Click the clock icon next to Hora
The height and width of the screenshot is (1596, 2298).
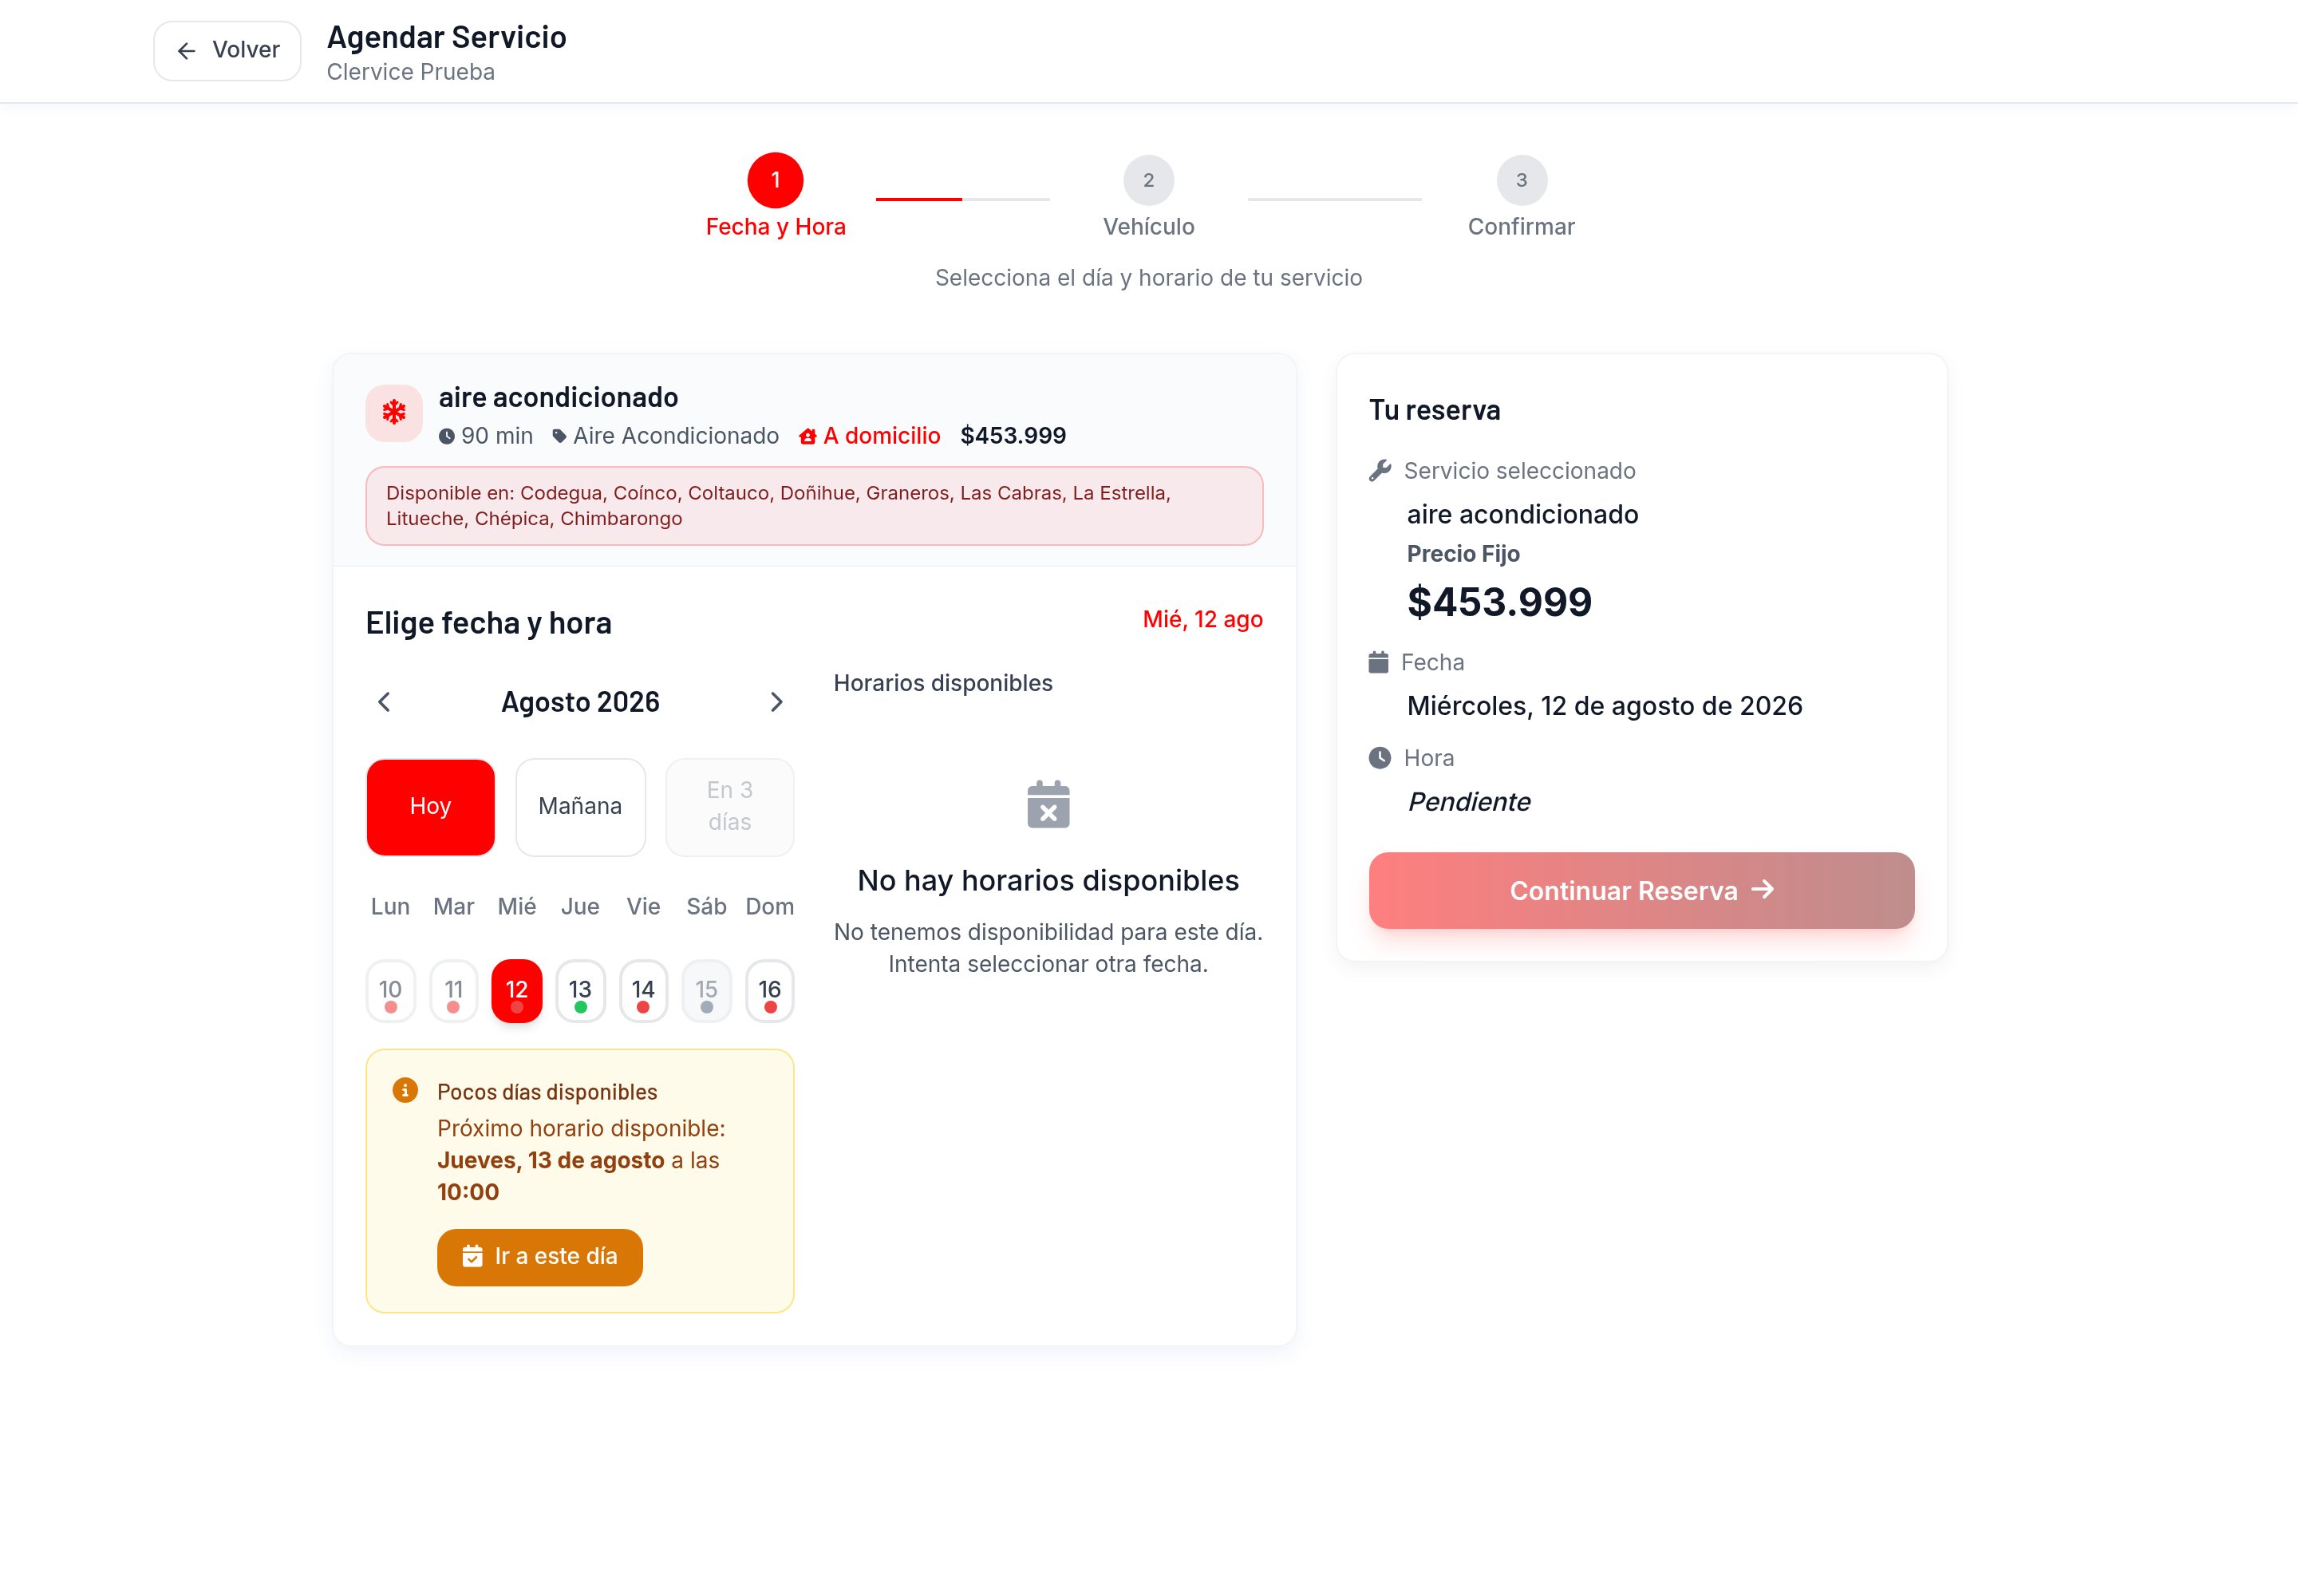(x=1380, y=758)
